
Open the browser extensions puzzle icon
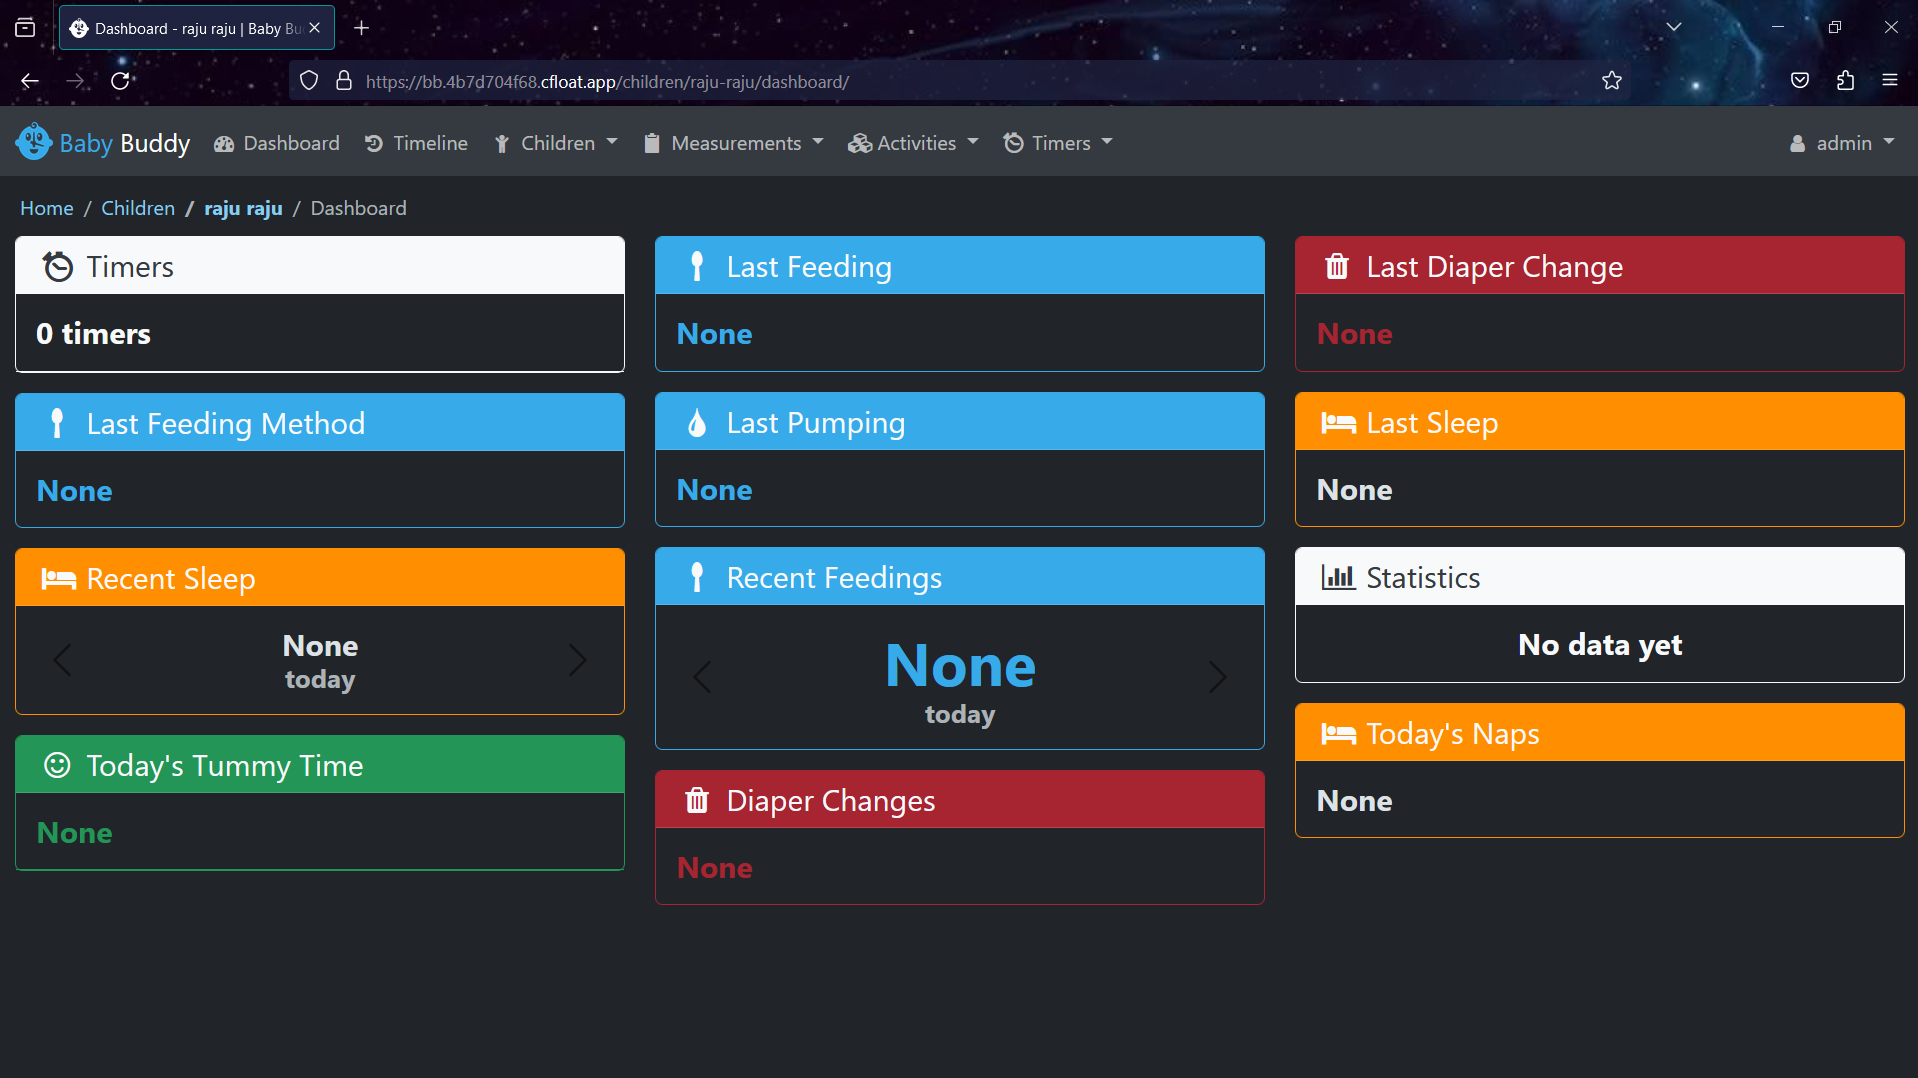[x=1845, y=81]
